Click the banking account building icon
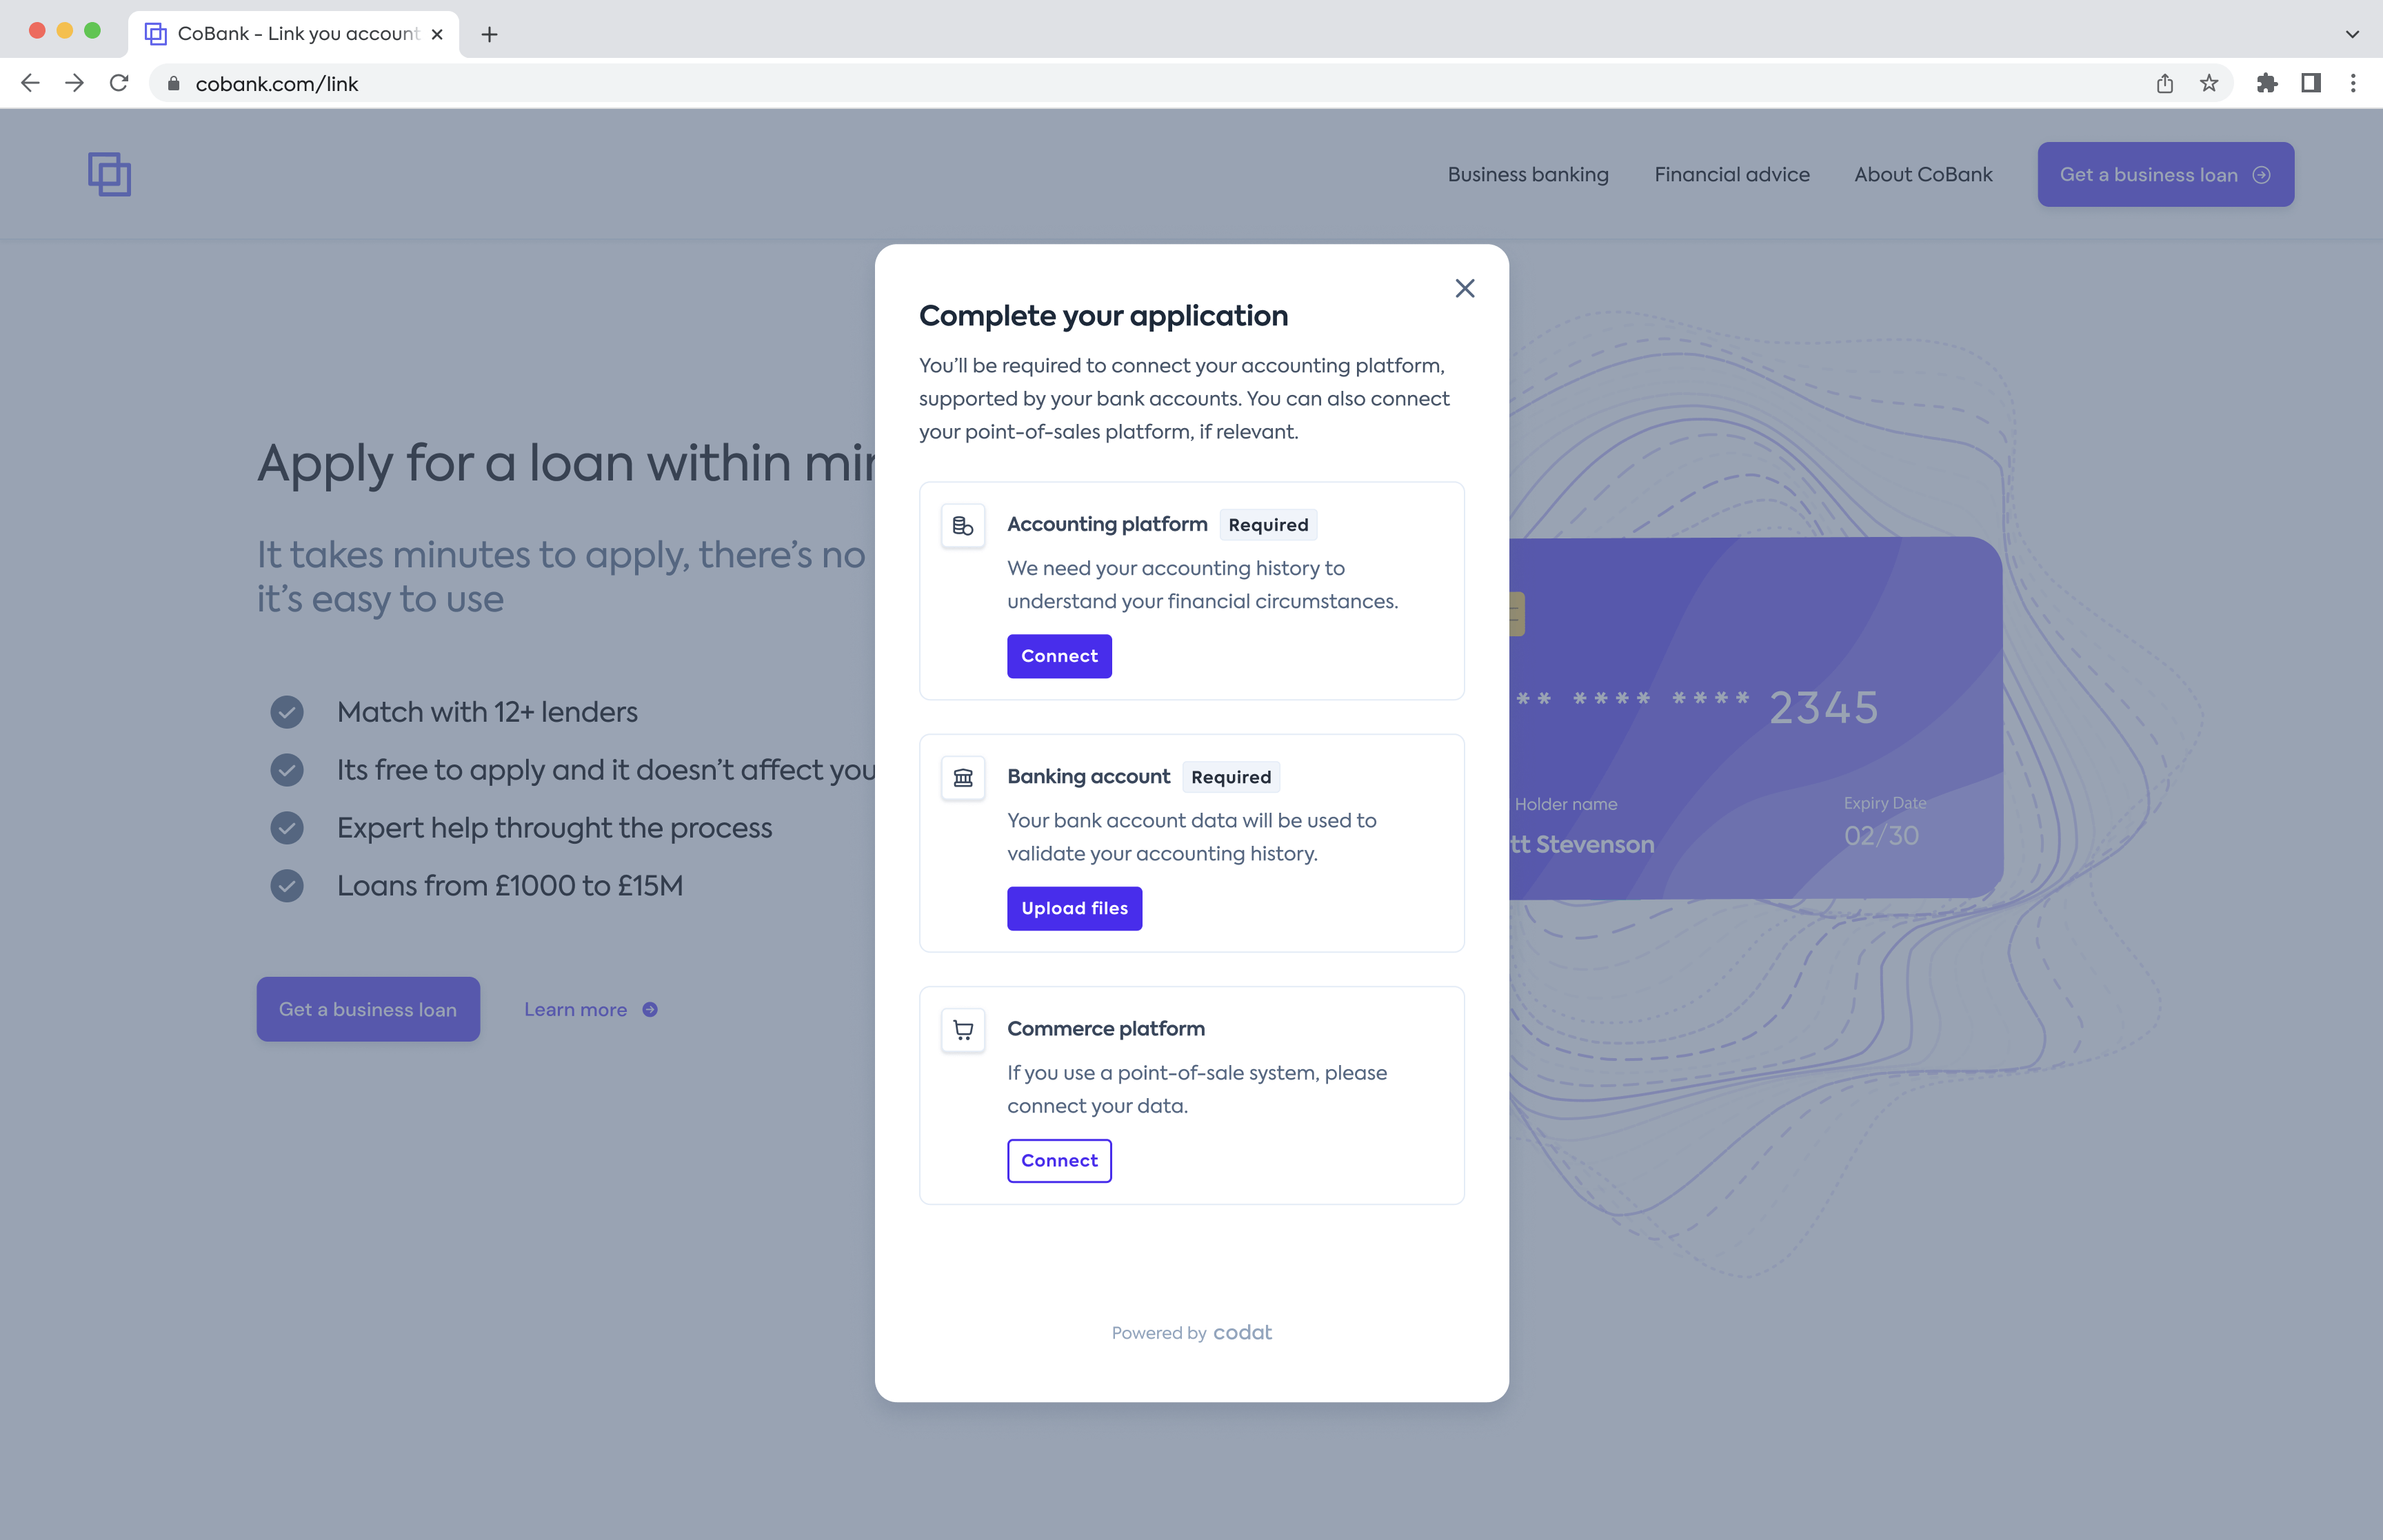Viewport: 2383px width, 1540px height. pos(962,776)
